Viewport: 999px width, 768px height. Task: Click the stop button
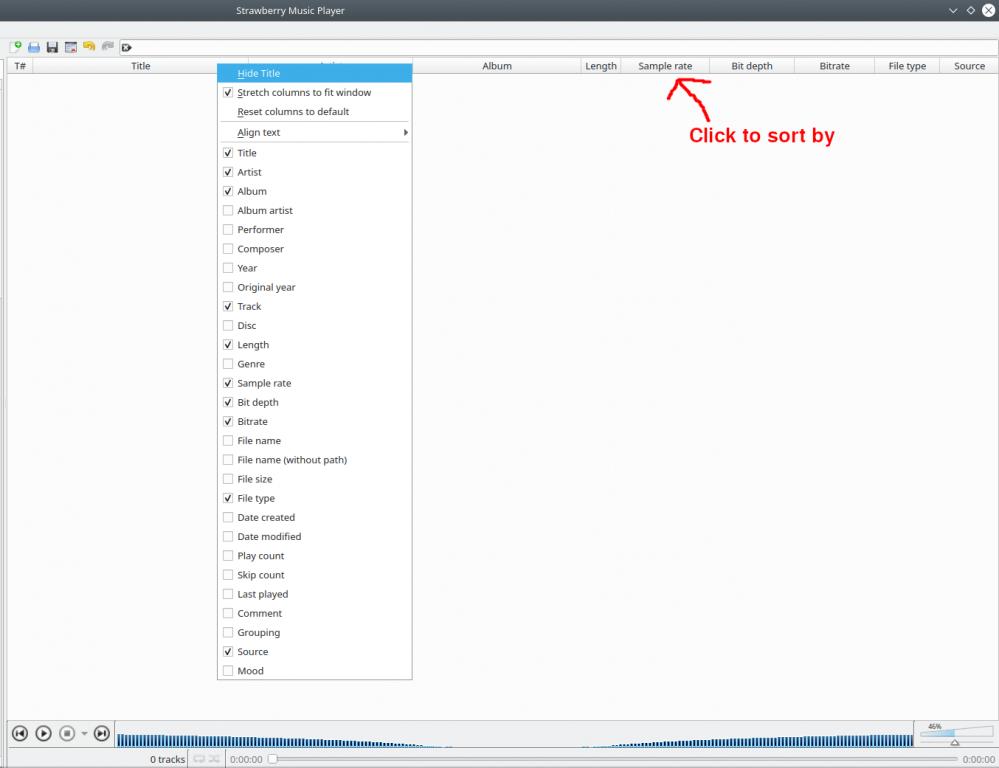tap(67, 734)
